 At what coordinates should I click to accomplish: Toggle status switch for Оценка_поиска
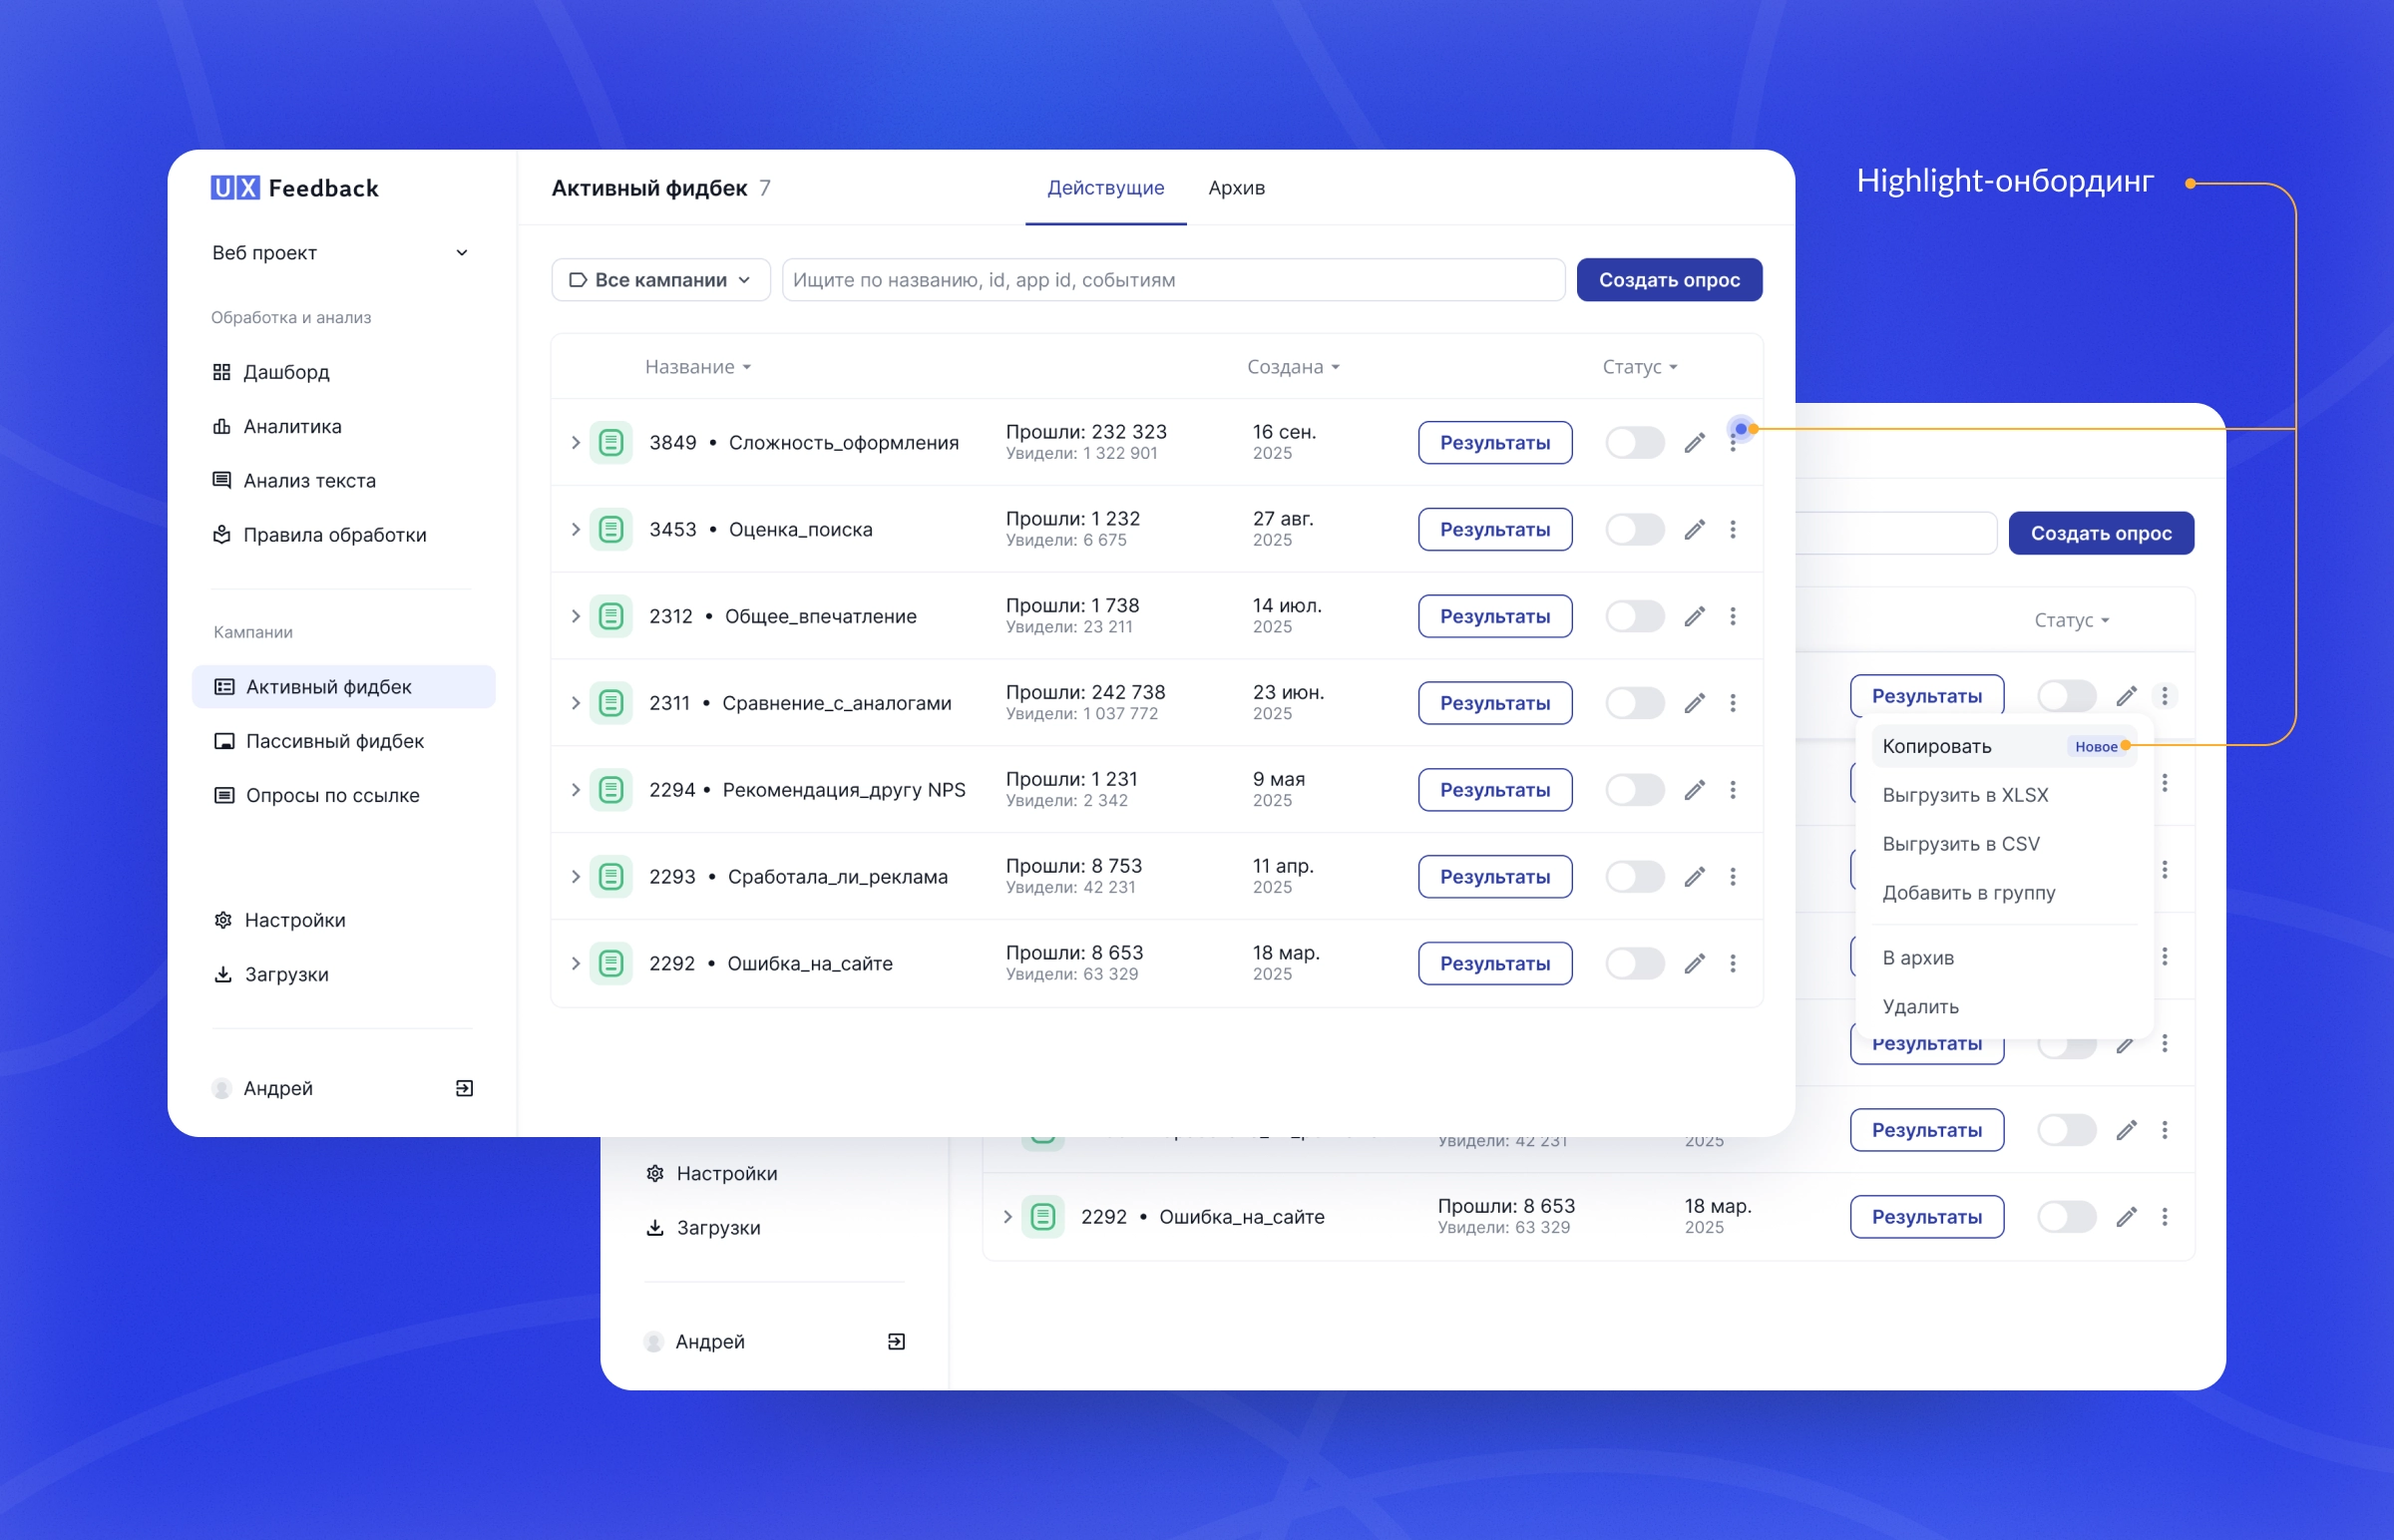coord(1634,529)
